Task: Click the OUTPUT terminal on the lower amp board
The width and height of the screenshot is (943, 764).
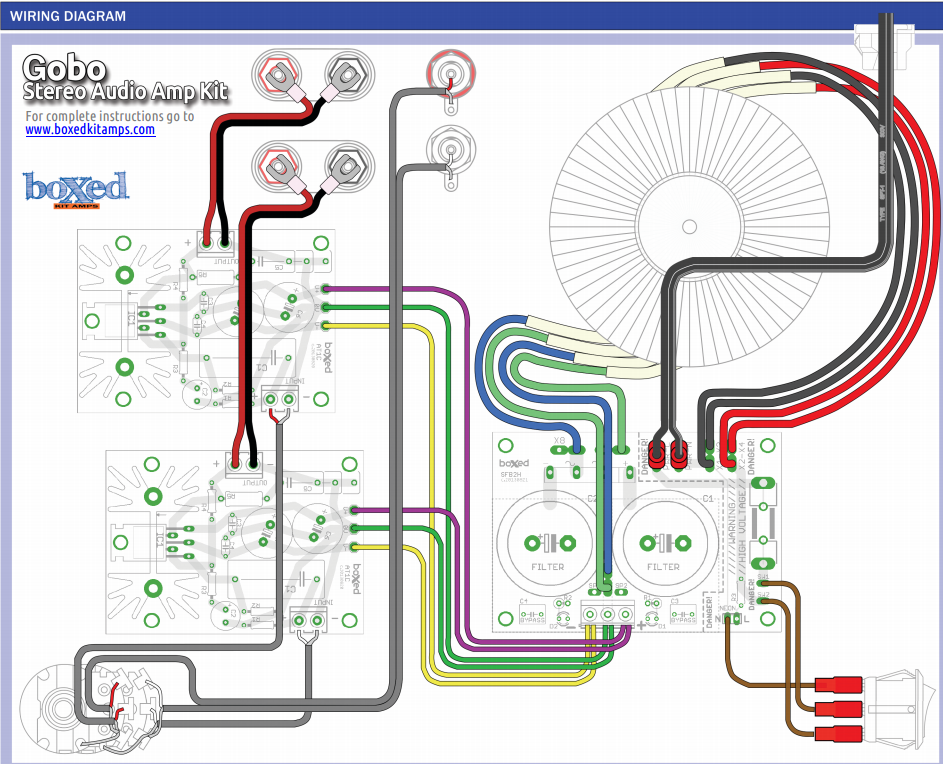Action: (x=244, y=466)
